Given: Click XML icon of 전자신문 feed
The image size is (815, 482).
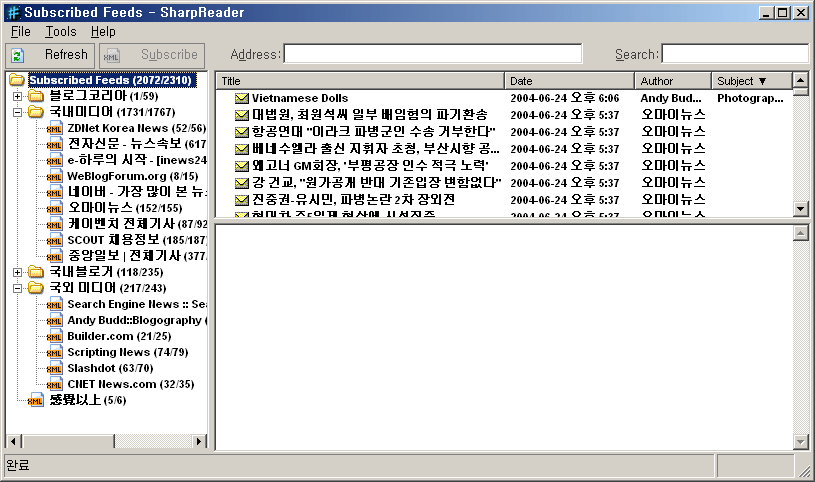Looking at the screenshot, I should 54,145.
